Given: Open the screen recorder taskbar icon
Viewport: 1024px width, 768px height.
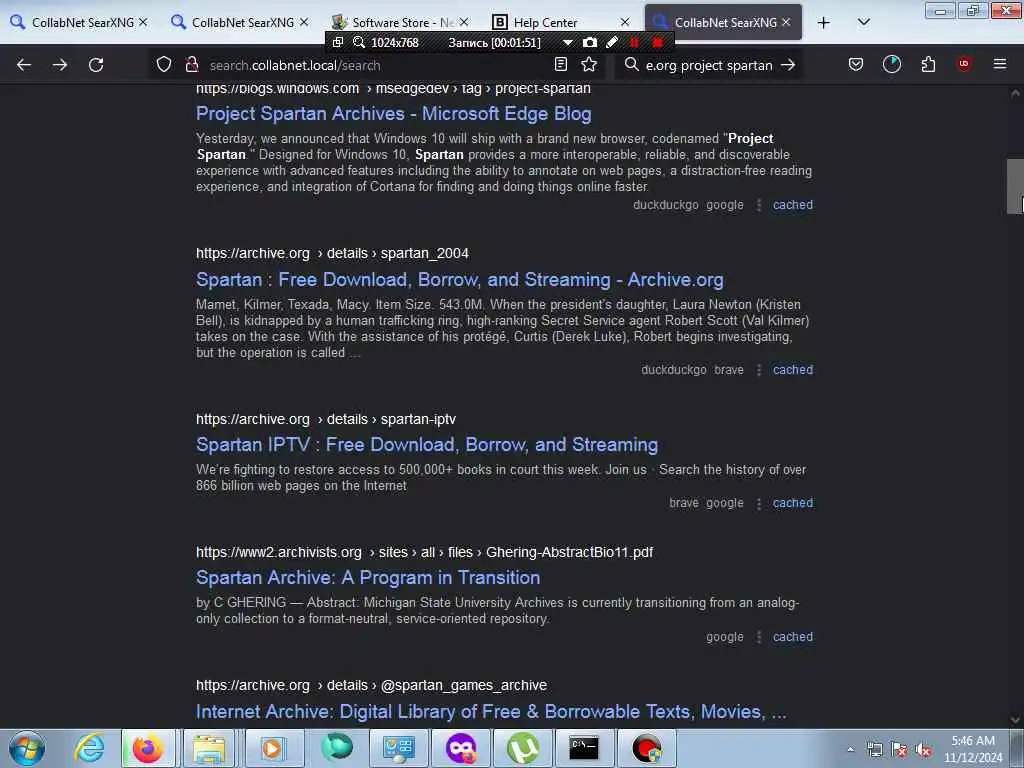Looking at the screenshot, I should coord(647,748).
